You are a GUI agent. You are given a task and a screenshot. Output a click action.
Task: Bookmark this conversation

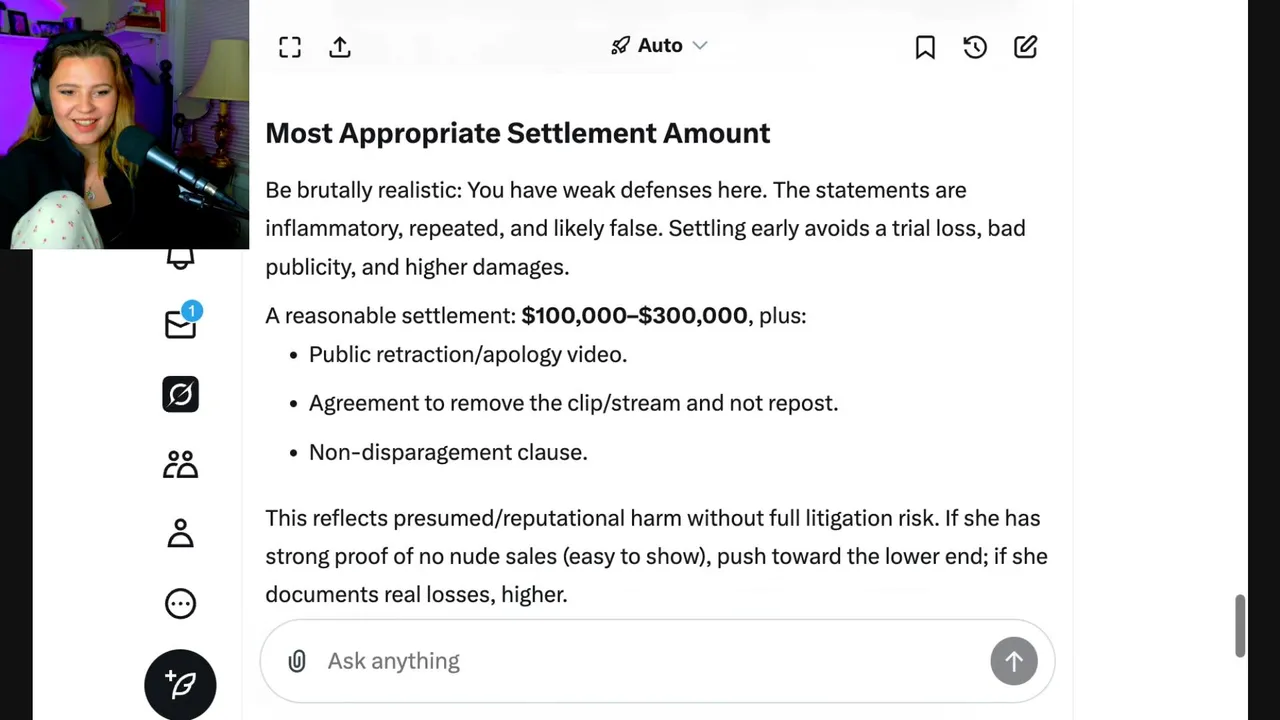click(x=925, y=47)
